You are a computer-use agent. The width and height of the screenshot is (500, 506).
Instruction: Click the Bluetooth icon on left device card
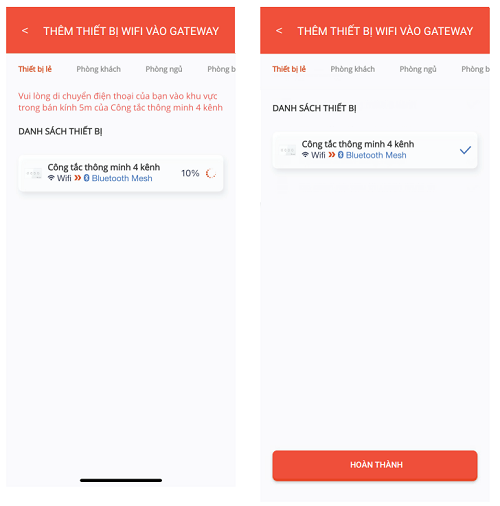(x=86, y=178)
